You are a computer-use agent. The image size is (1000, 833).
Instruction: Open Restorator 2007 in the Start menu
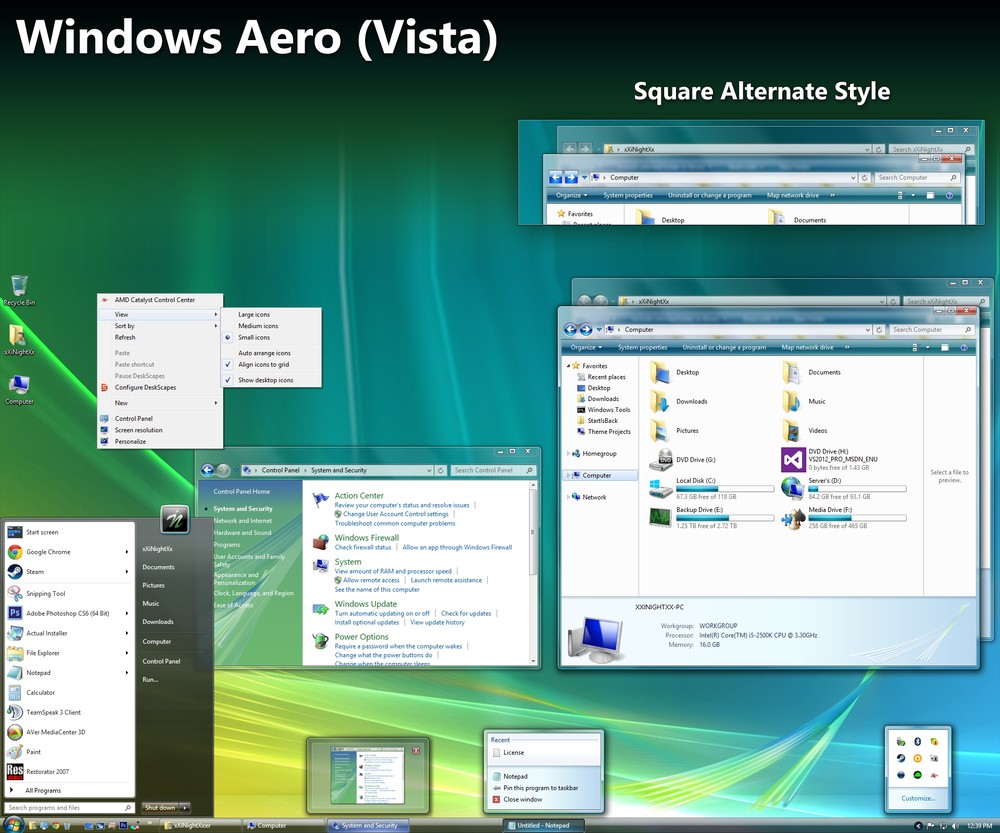[70, 771]
